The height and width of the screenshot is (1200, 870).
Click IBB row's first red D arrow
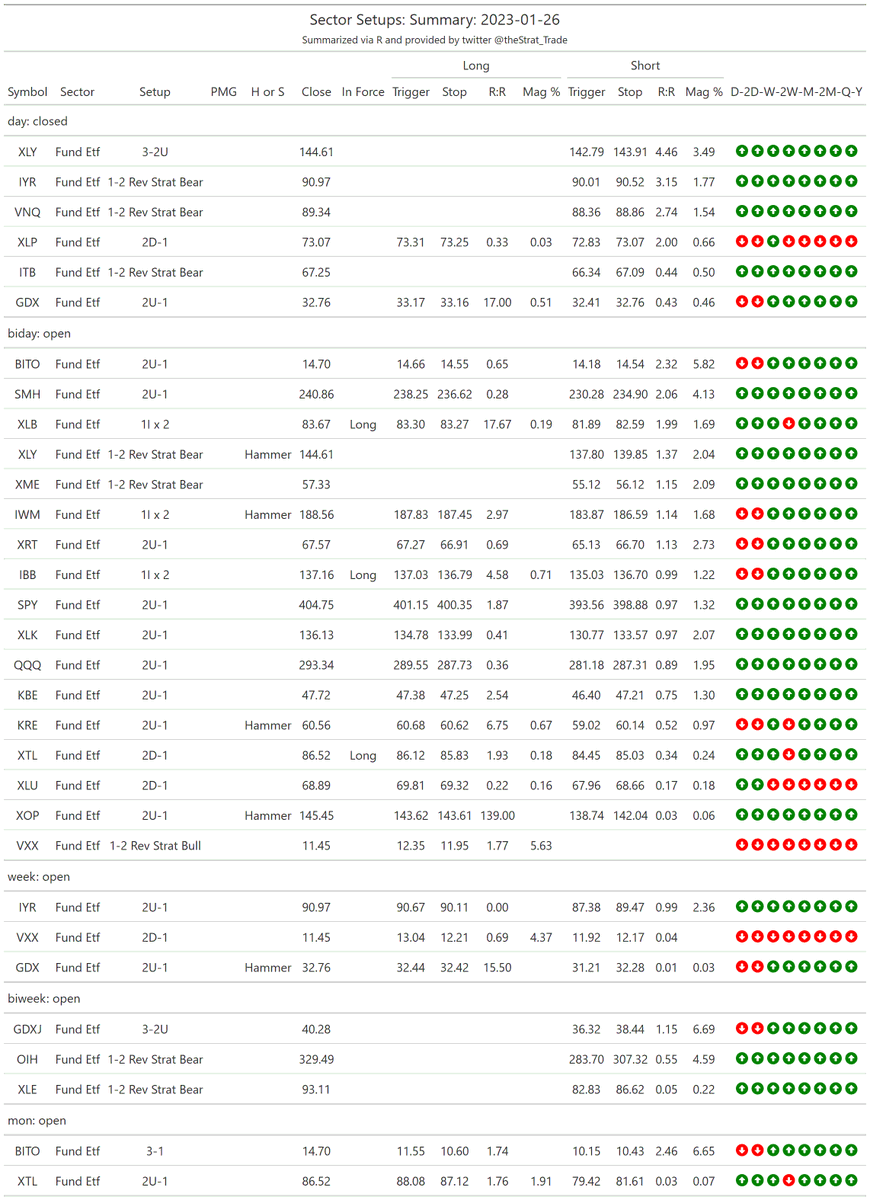(742, 574)
